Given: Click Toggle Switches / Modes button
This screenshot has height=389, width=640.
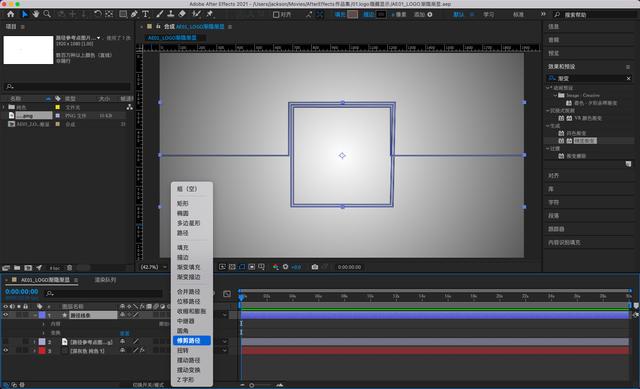Looking at the screenshot, I should (148, 385).
